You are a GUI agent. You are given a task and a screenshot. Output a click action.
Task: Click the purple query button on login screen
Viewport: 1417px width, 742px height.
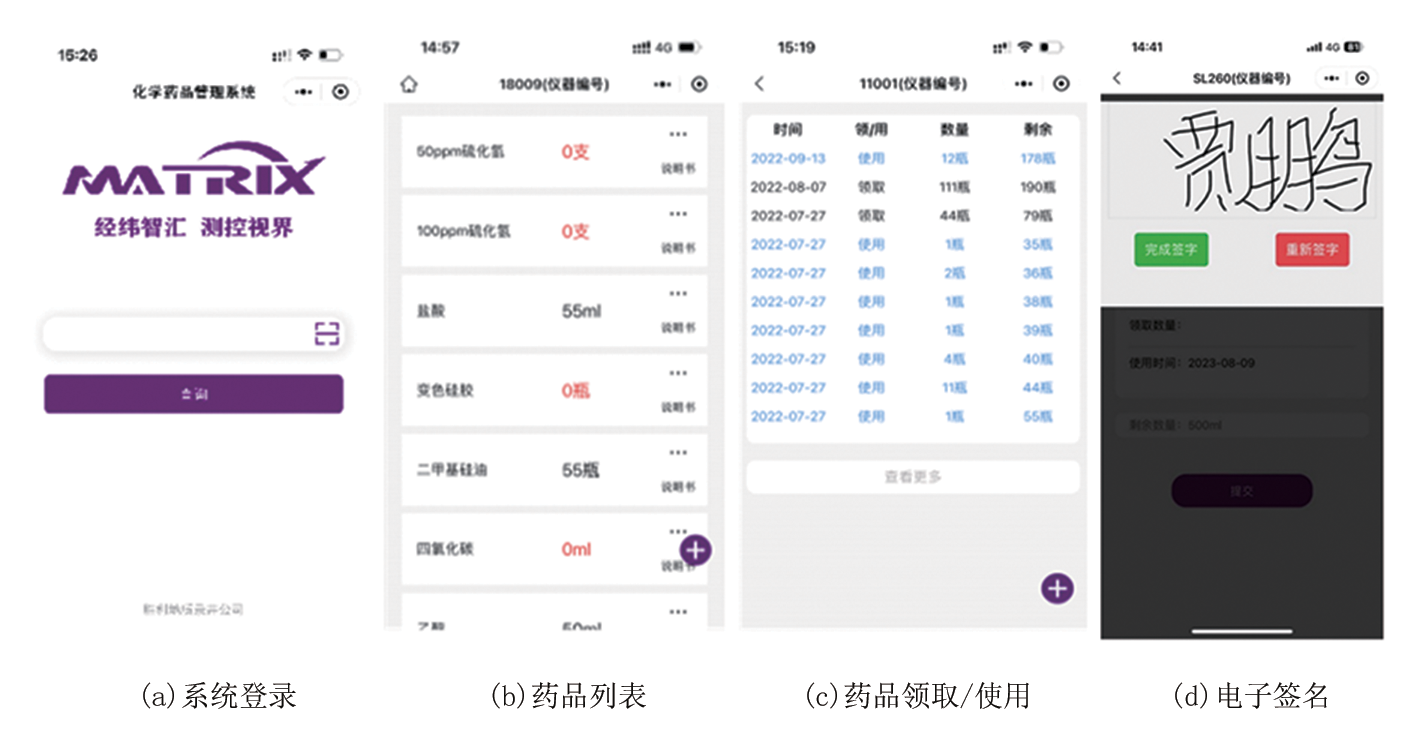(x=193, y=394)
